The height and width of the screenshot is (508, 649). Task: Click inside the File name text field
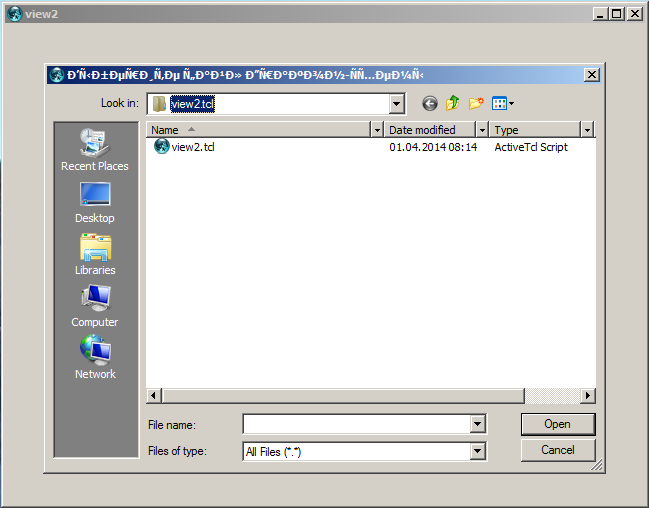click(356, 424)
